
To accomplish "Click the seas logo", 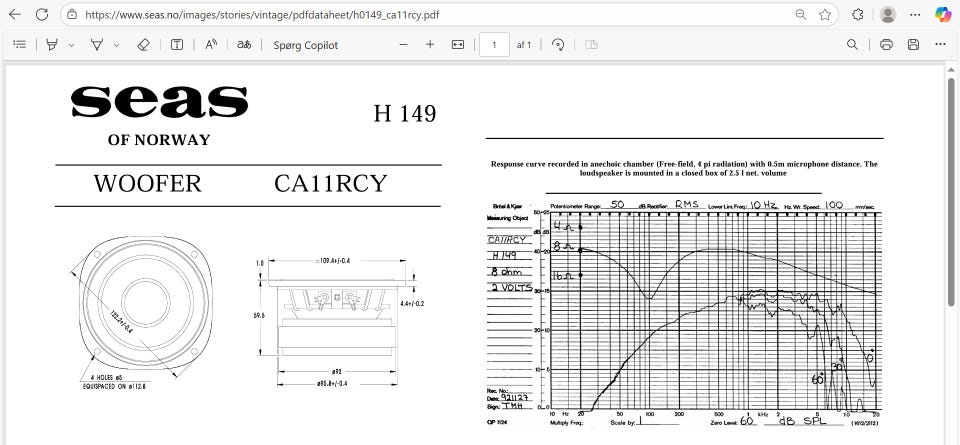I will (160, 102).
